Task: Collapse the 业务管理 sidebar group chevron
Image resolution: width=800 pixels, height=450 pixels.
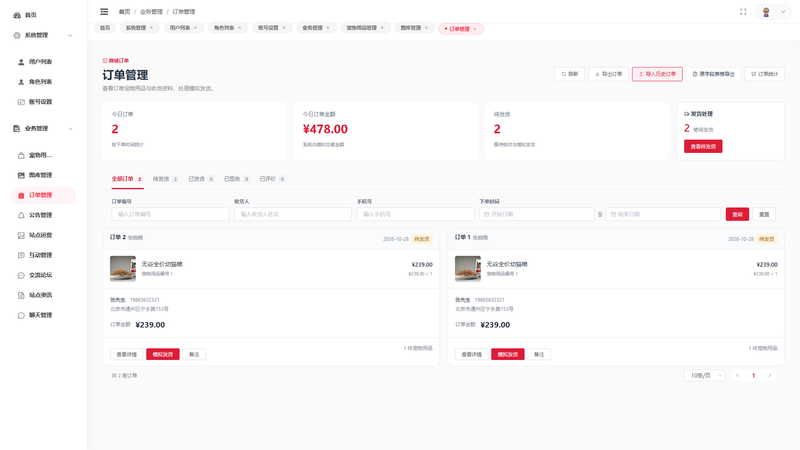Action: (x=70, y=129)
